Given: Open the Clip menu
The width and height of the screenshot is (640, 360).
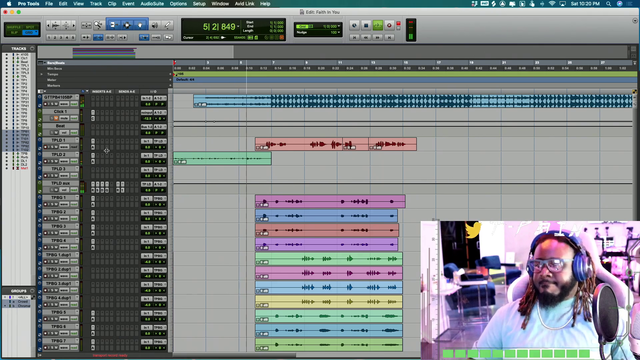Looking at the screenshot, I should click(x=112, y=4).
